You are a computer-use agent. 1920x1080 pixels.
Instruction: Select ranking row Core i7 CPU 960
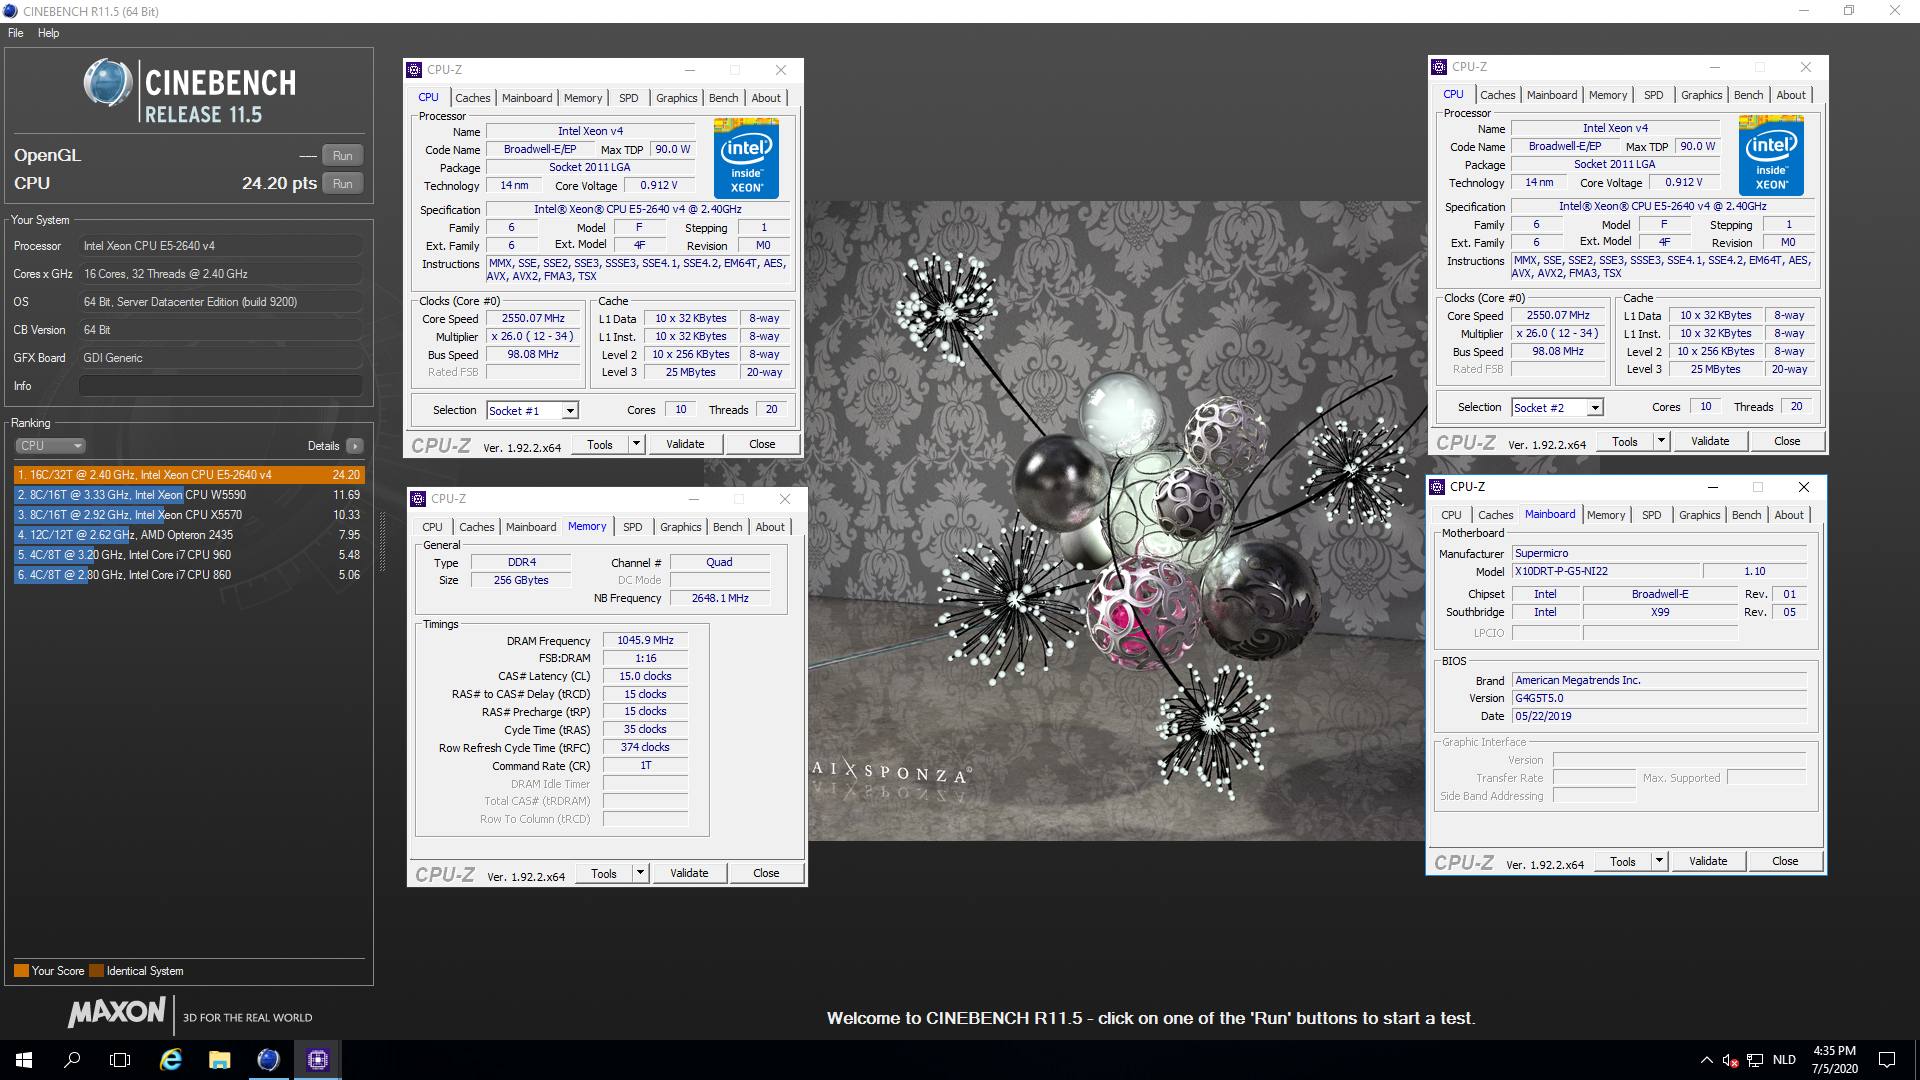point(189,555)
